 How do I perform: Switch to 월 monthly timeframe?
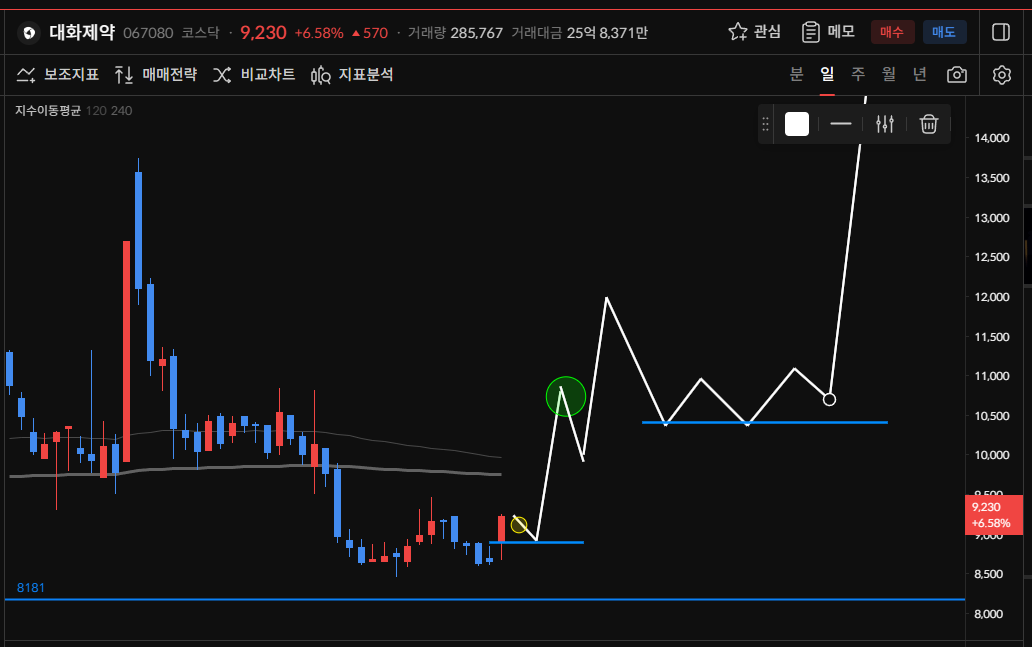click(x=889, y=74)
